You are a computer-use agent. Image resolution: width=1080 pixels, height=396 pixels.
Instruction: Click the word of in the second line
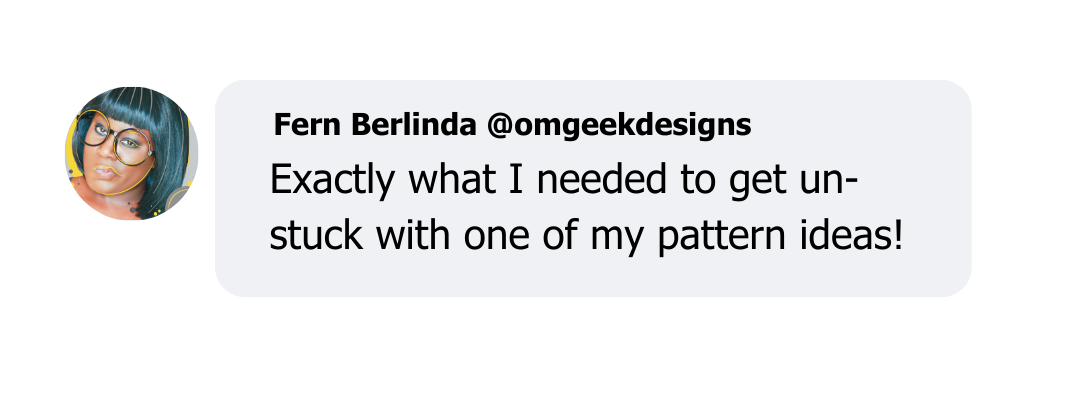pyautogui.click(x=561, y=235)
